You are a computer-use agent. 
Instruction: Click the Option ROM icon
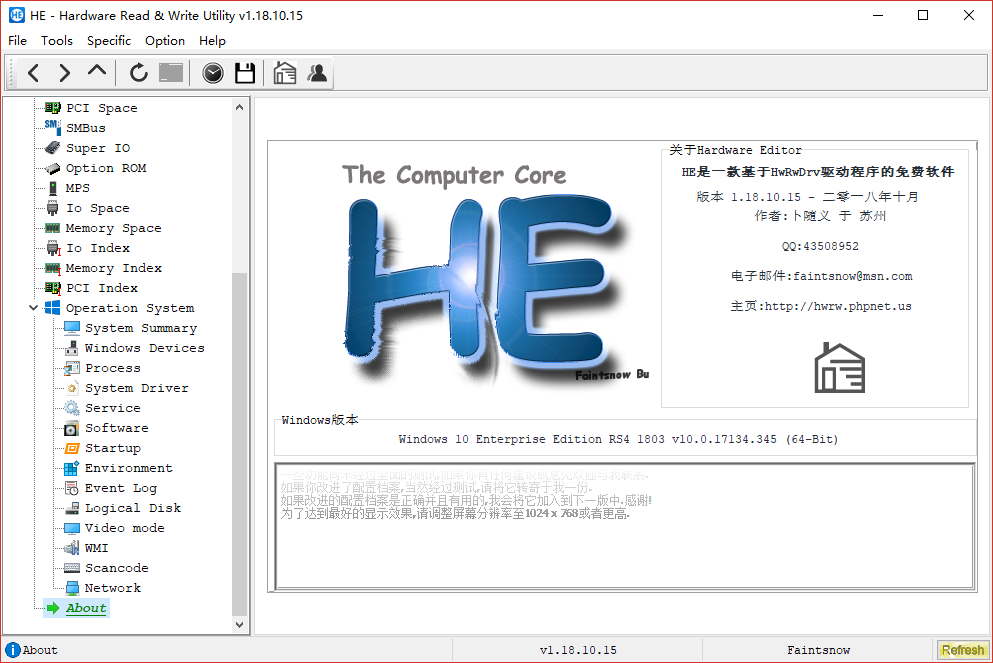tap(53, 168)
